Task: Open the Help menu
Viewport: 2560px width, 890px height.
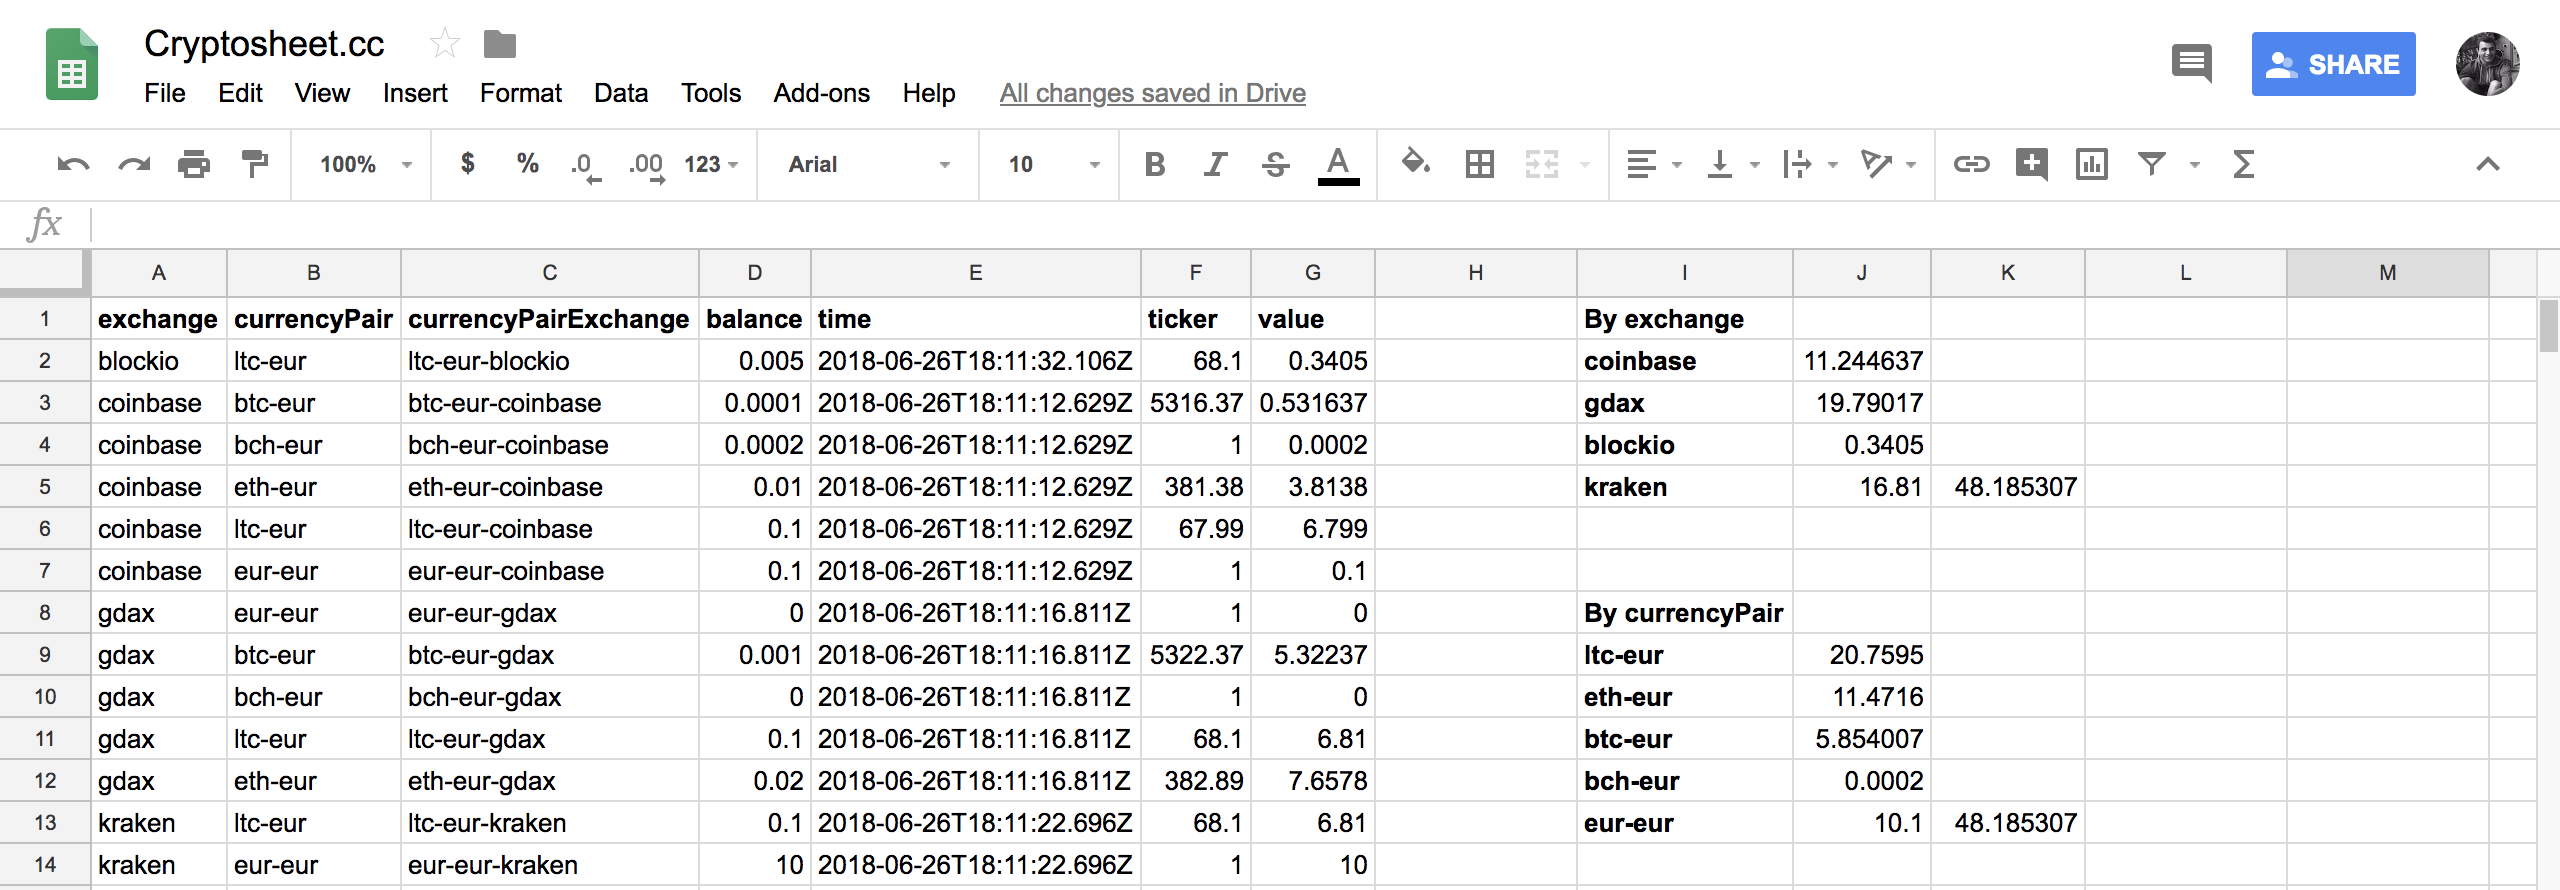Action: 929,93
